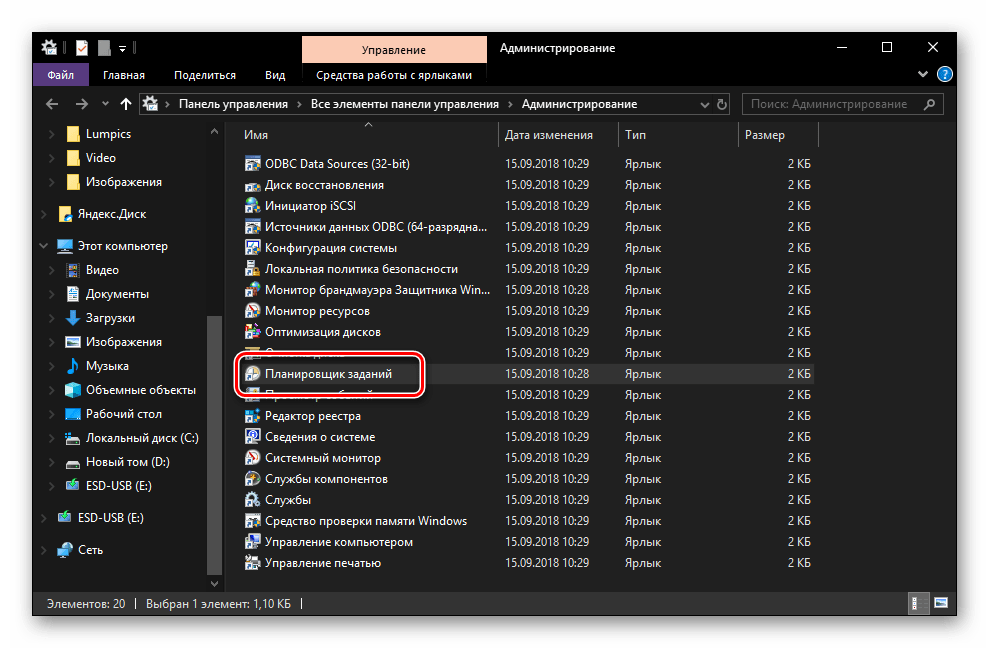The width and height of the screenshot is (989, 648).
Task: Select the Оптимизация дисков icon
Action: pyautogui.click(x=253, y=331)
